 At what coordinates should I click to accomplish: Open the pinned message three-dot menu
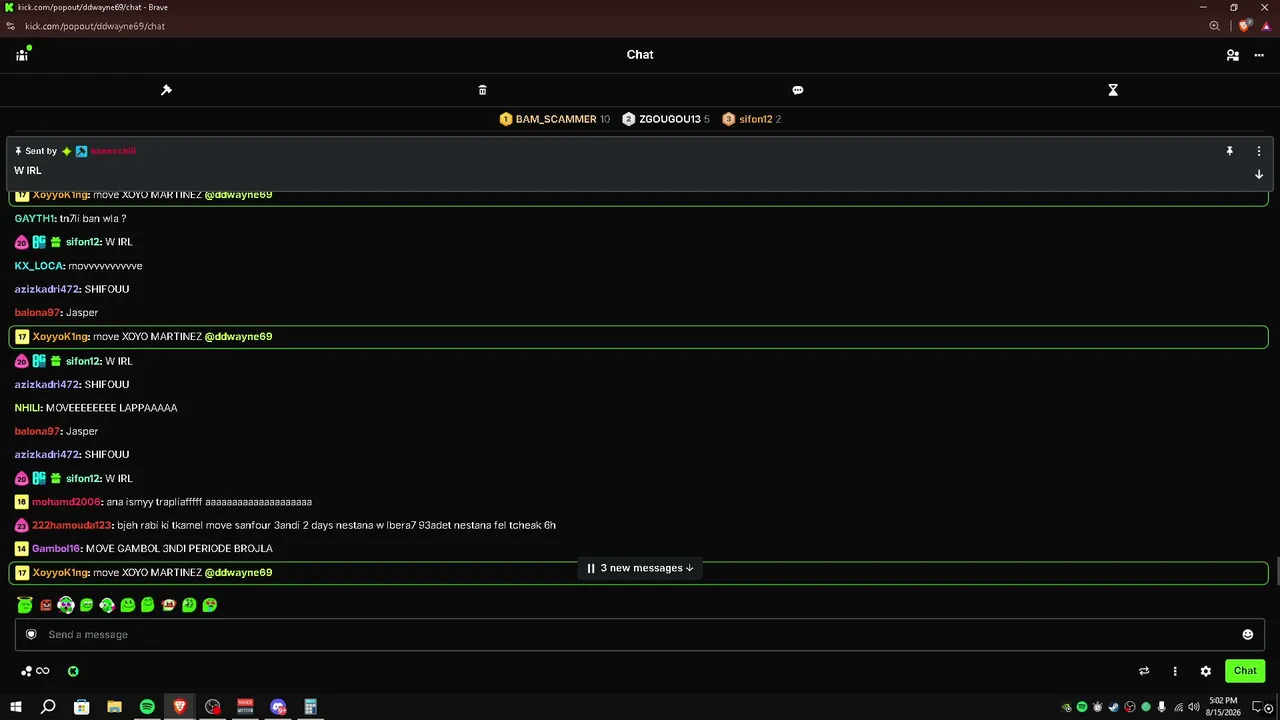pyautogui.click(x=1259, y=151)
